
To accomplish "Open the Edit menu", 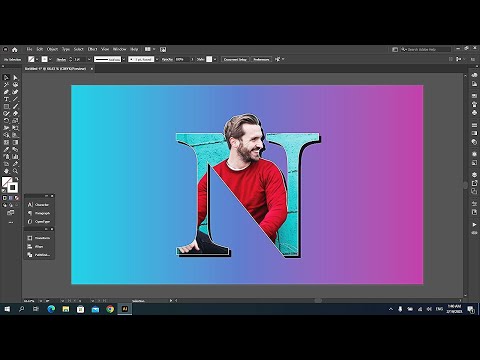I will (40, 49).
